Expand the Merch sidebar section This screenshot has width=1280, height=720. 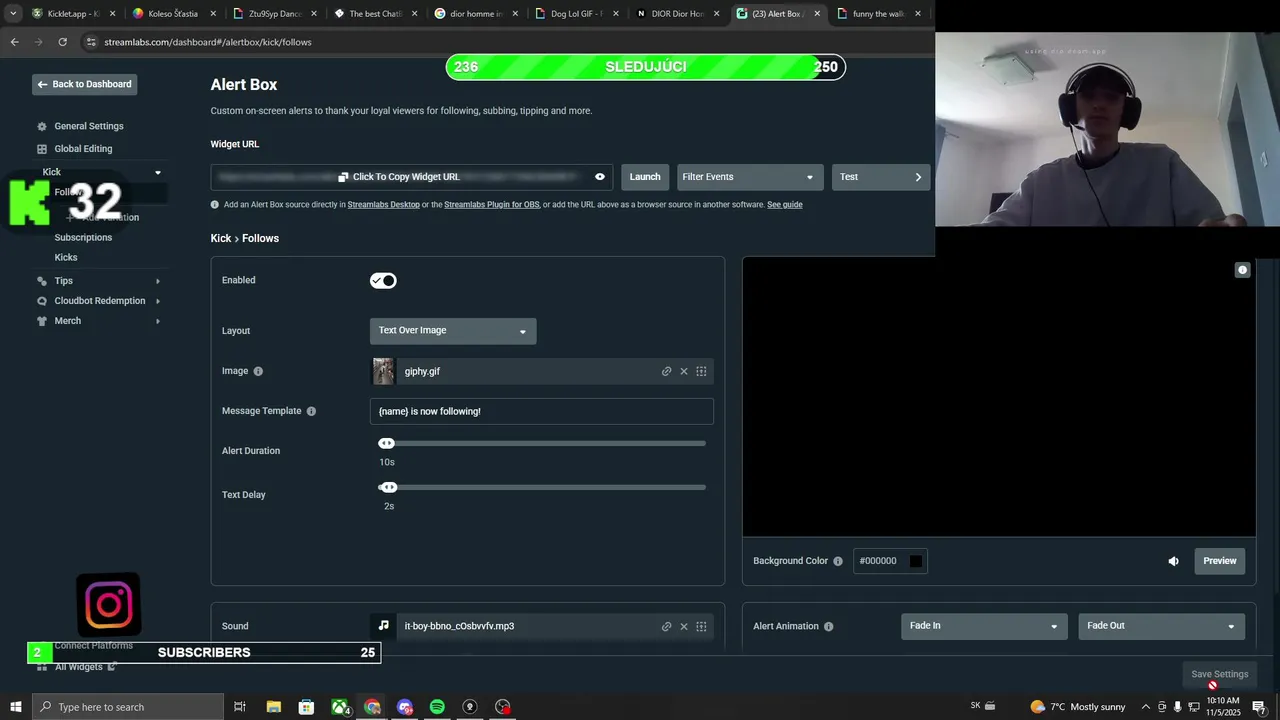point(157,321)
